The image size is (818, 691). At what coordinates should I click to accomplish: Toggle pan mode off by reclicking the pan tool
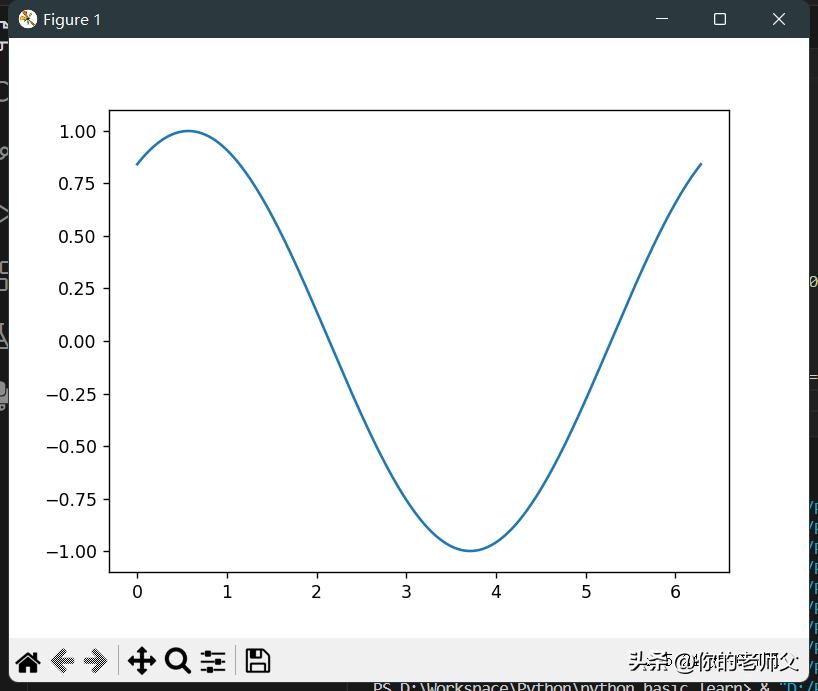pyautogui.click(x=142, y=661)
